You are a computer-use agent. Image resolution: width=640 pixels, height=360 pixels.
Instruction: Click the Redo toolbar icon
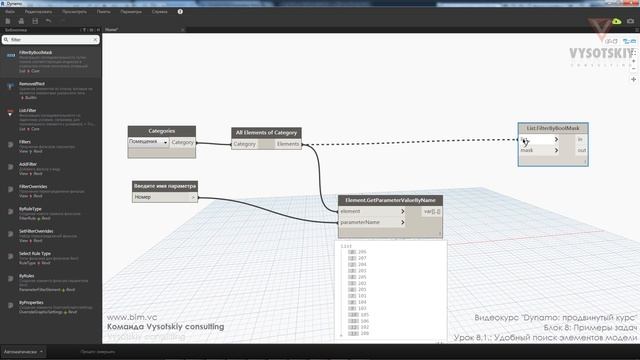(62, 21)
